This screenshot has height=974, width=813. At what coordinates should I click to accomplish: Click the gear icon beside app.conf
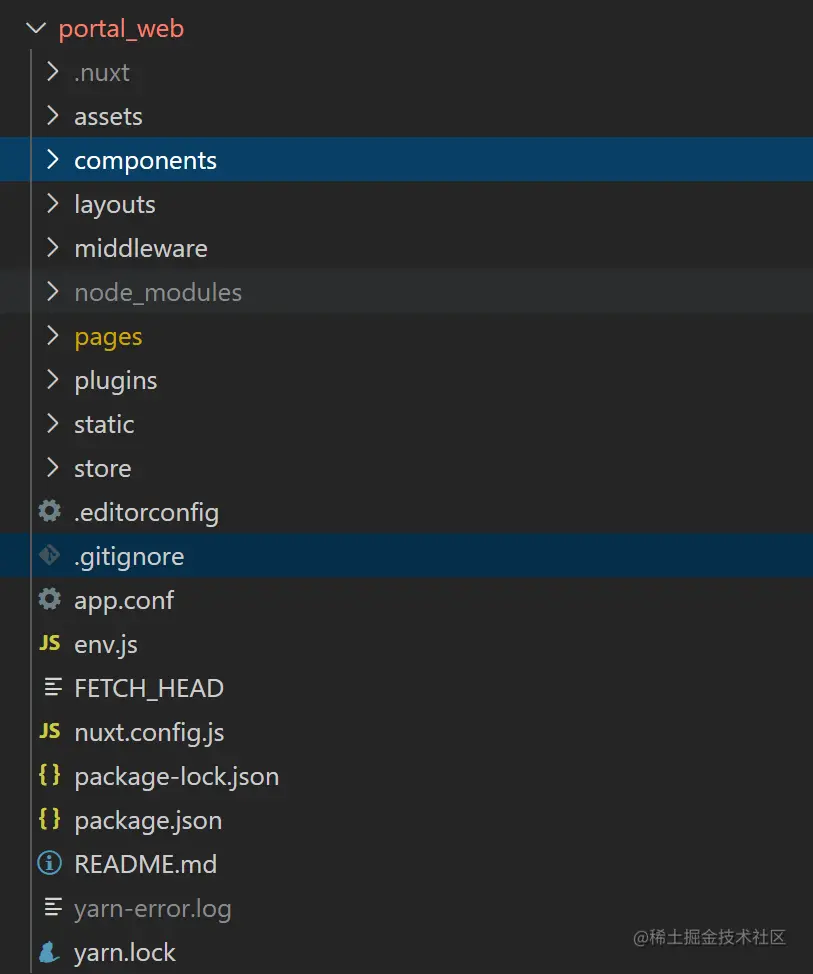point(49,600)
